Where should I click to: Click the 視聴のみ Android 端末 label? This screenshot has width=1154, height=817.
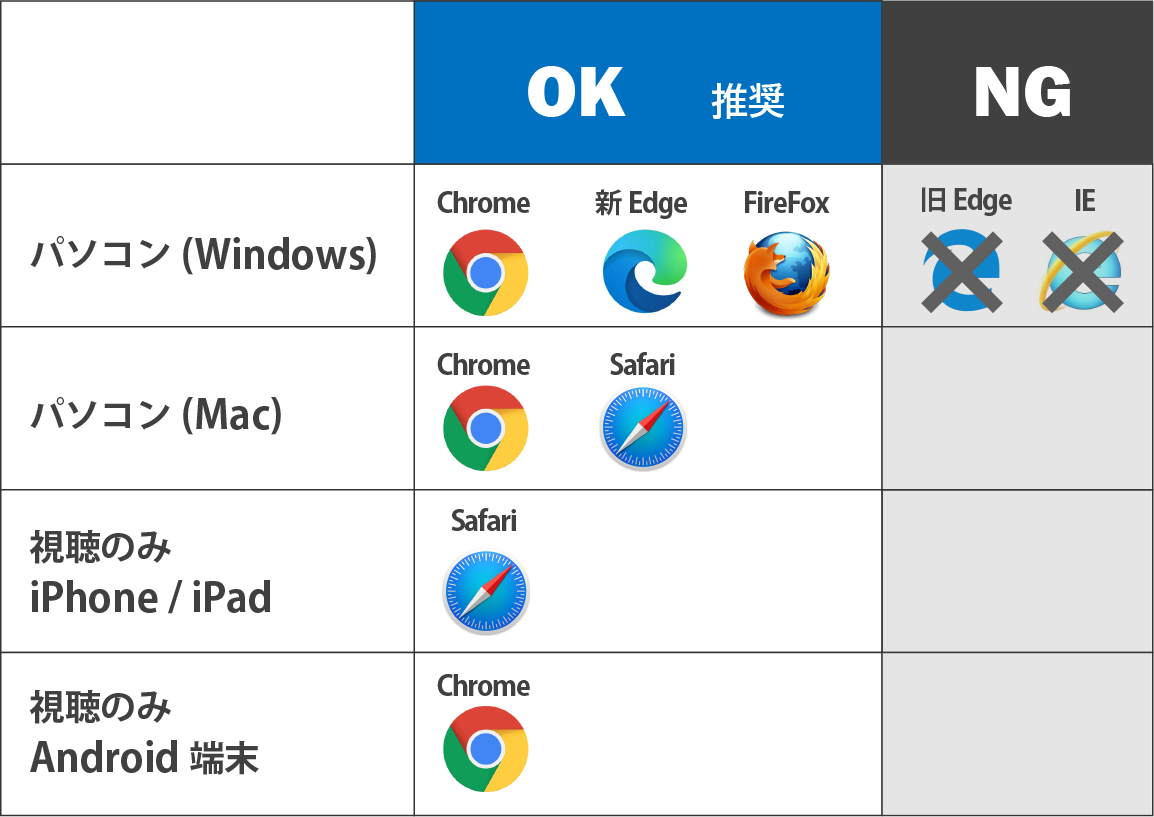click(144, 733)
